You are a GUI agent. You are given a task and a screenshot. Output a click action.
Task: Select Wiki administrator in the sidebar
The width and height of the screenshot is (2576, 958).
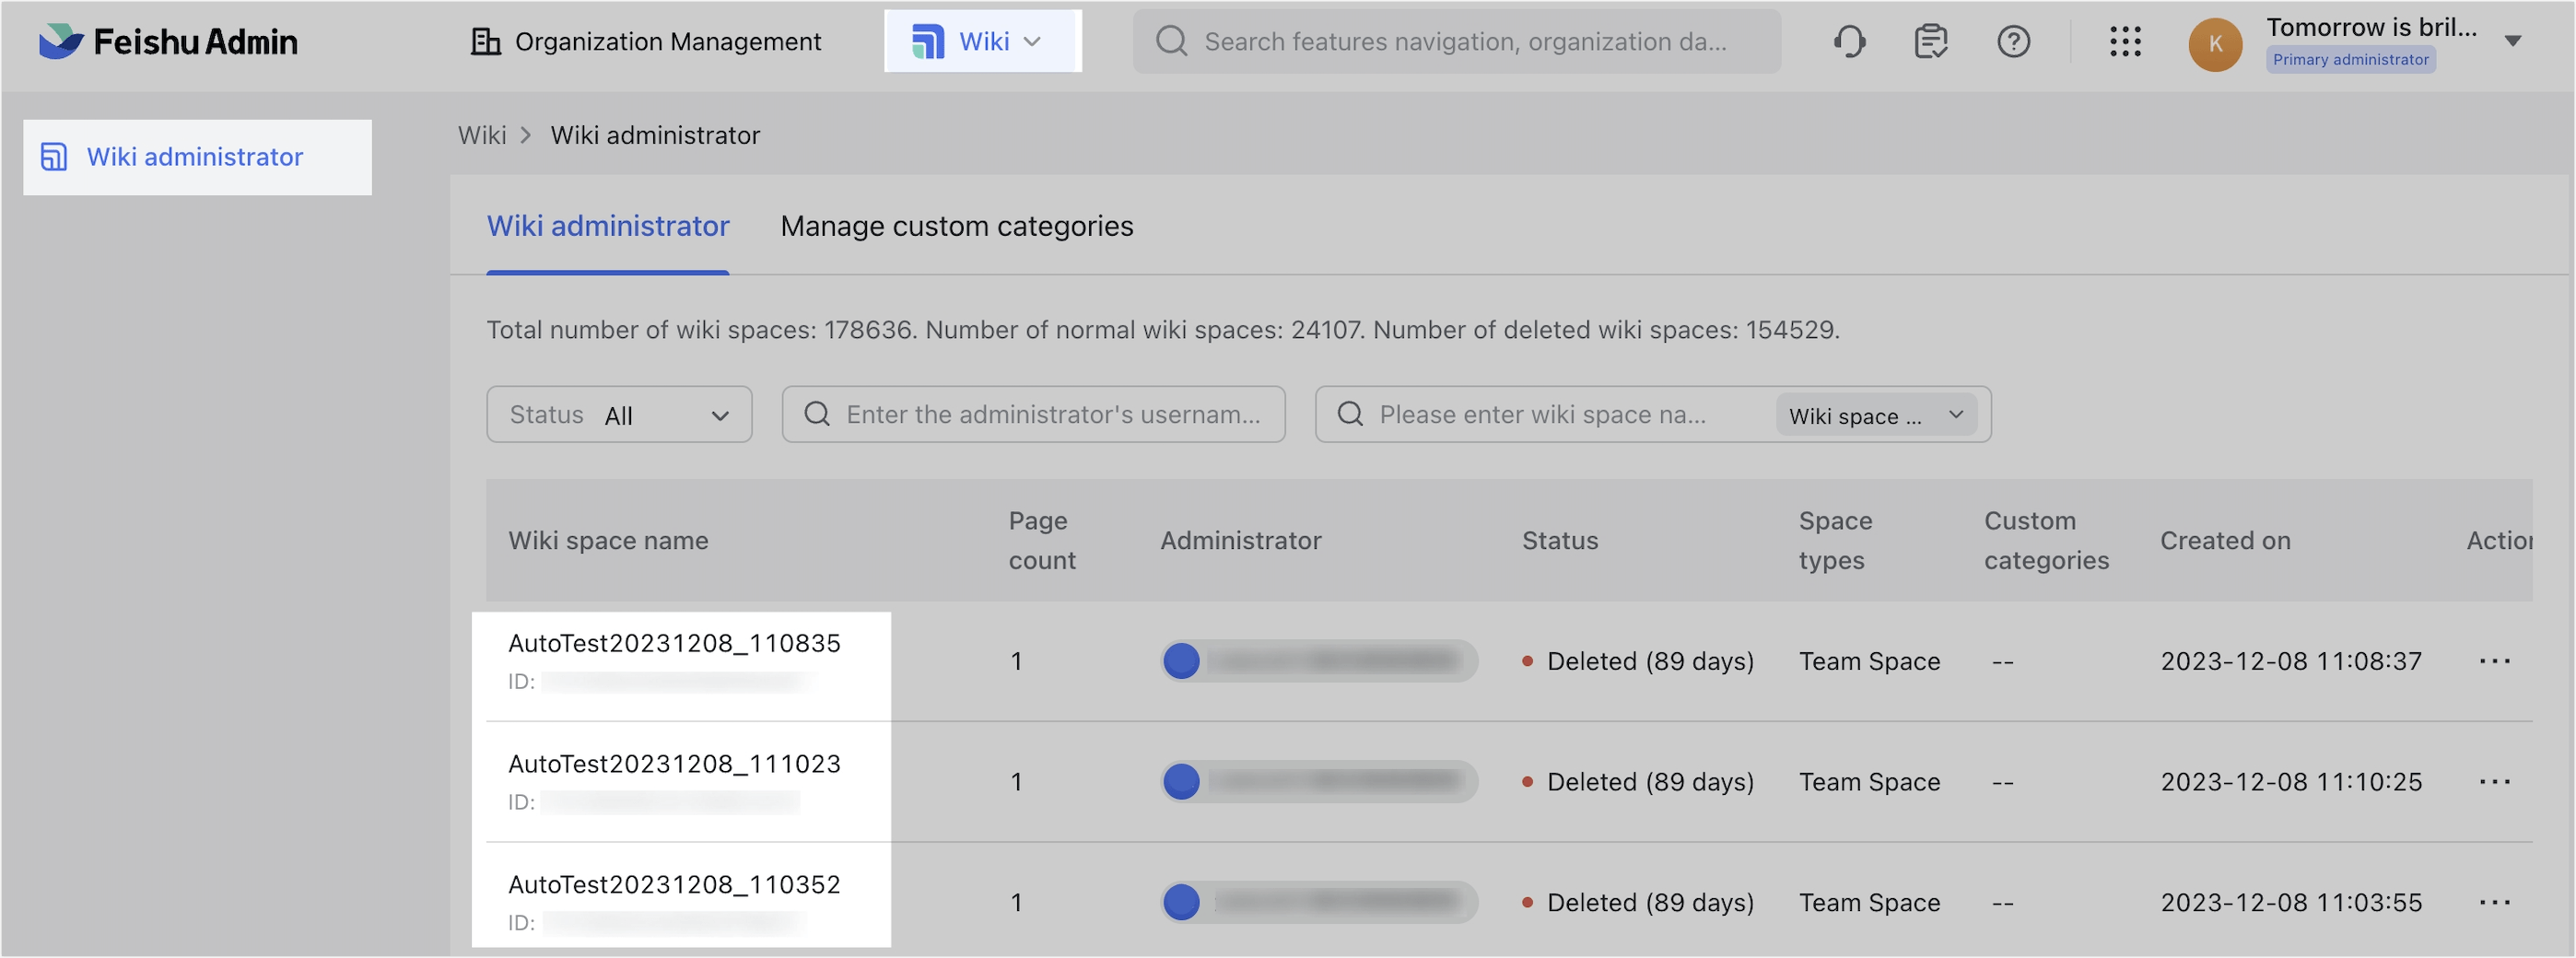(x=197, y=157)
